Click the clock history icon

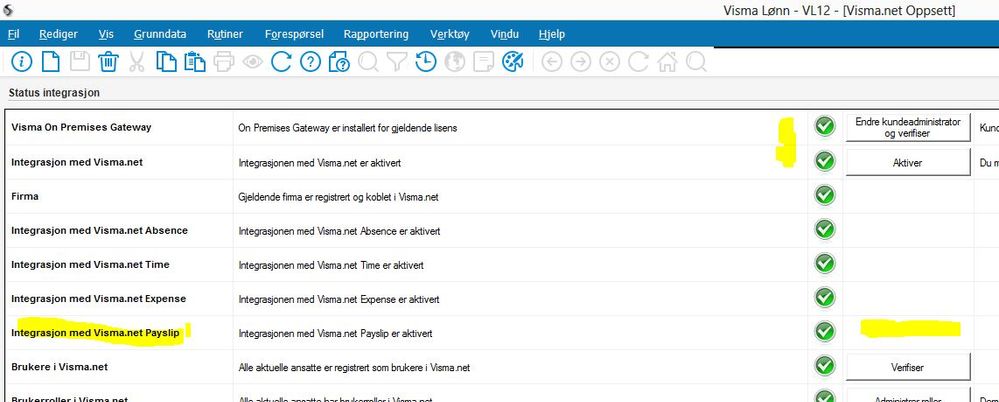tap(426, 62)
